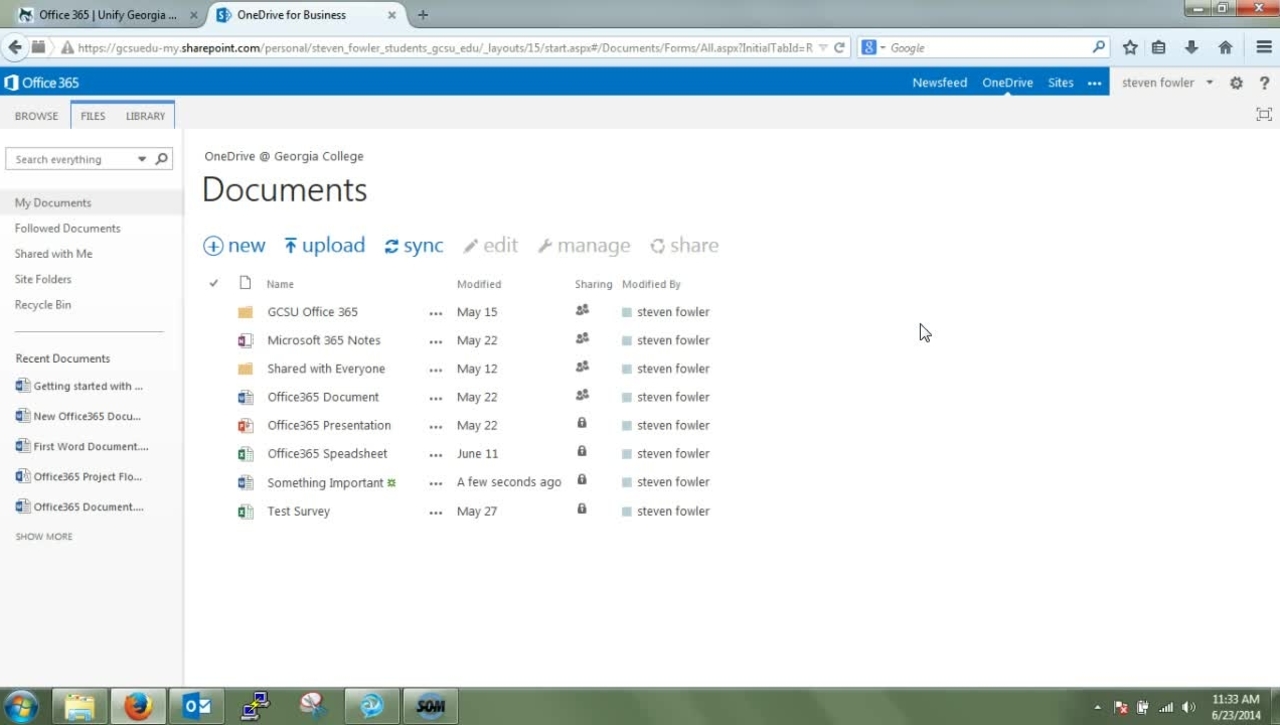Click Word icon beside Office365 Document
1280x725 pixels.
click(245, 397)
